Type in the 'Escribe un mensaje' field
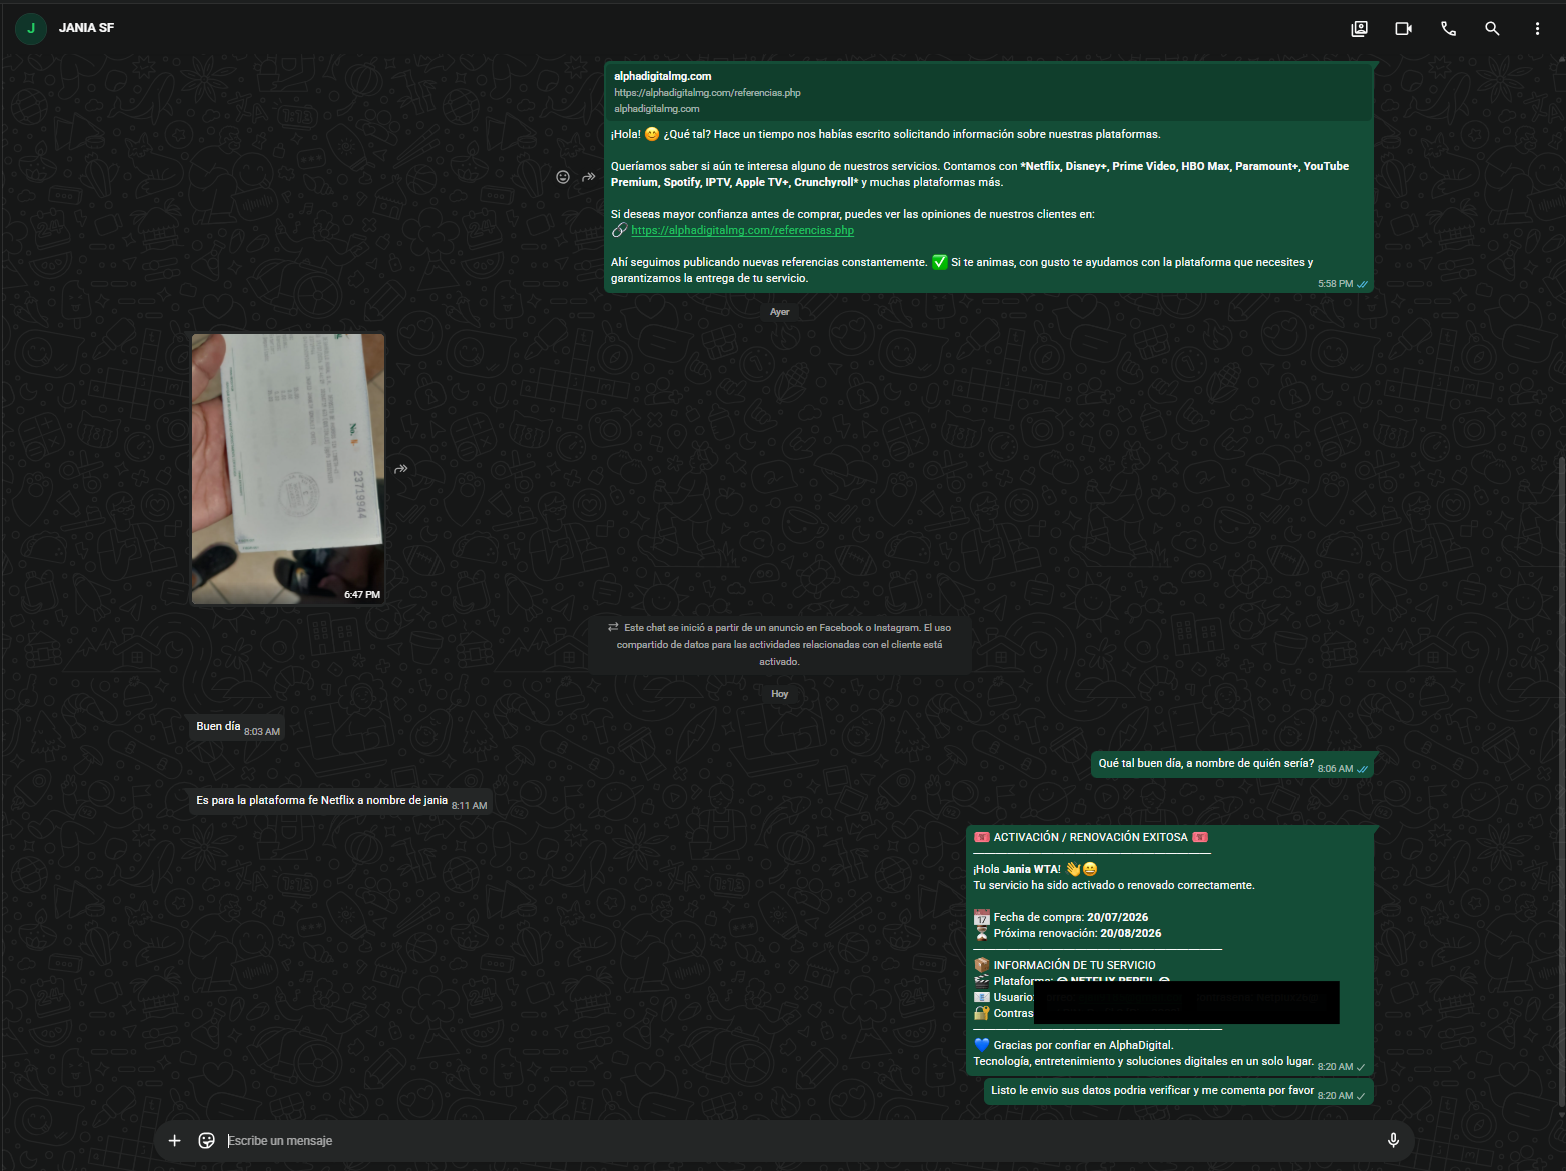 800,1140
